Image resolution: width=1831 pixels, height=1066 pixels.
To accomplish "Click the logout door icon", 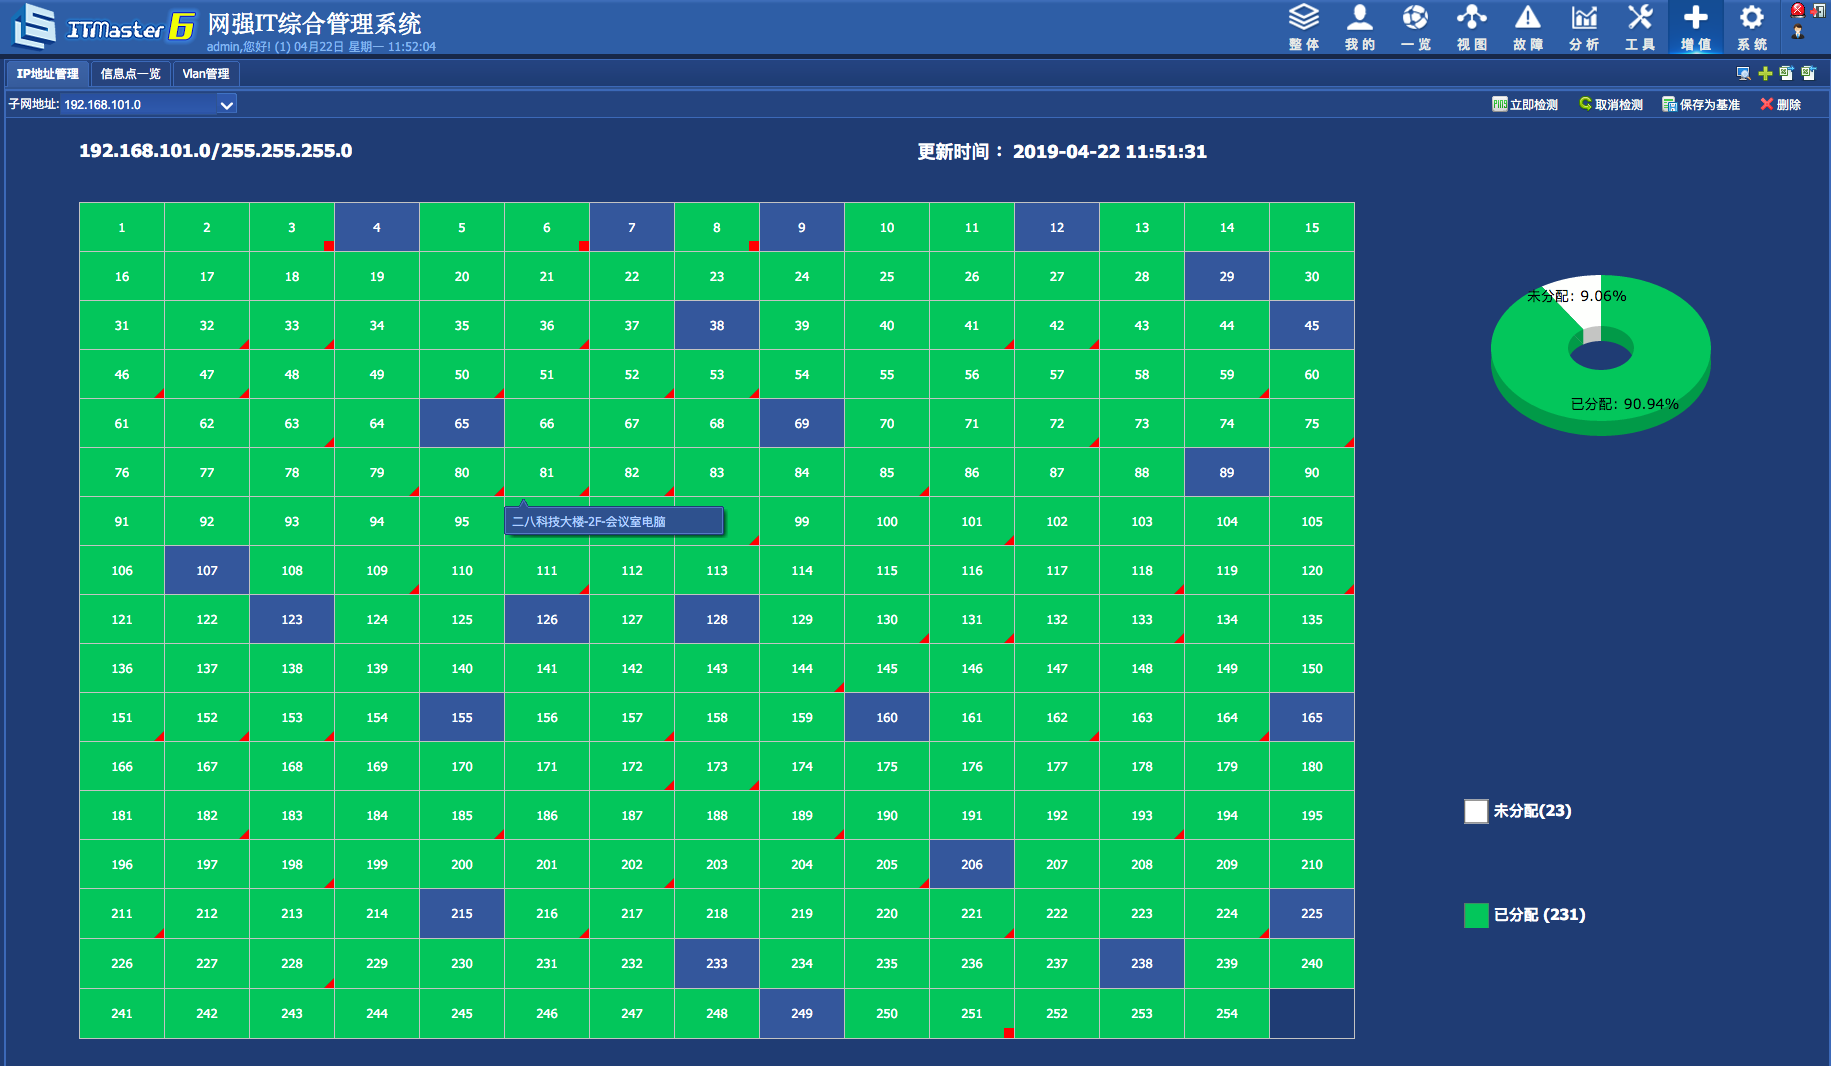I will click(x=1818, y=11).
